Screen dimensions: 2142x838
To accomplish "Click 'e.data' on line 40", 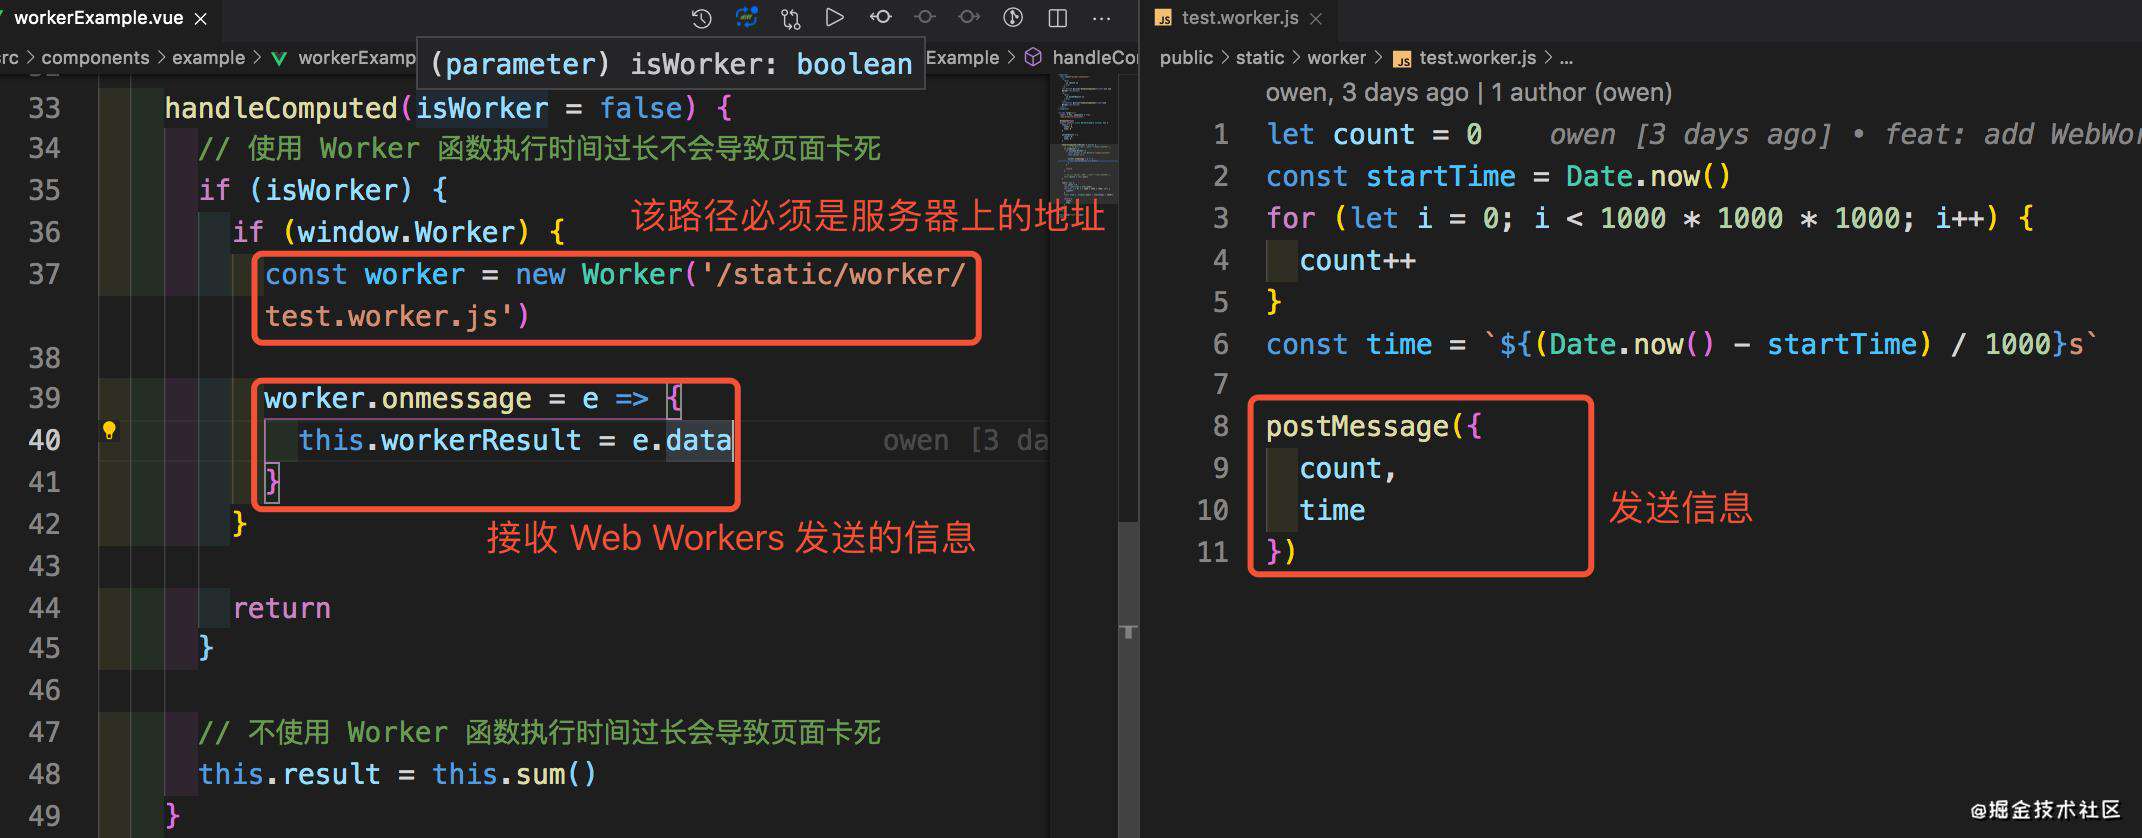I will click(682, 441).
